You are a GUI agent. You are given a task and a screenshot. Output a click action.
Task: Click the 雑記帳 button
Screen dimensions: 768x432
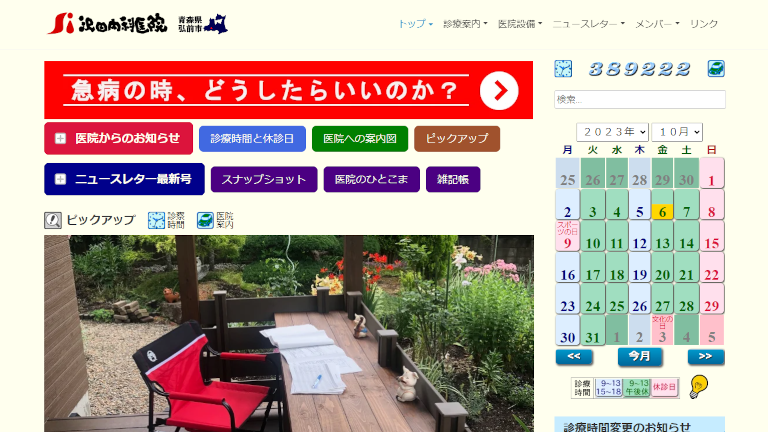point(453,179)
